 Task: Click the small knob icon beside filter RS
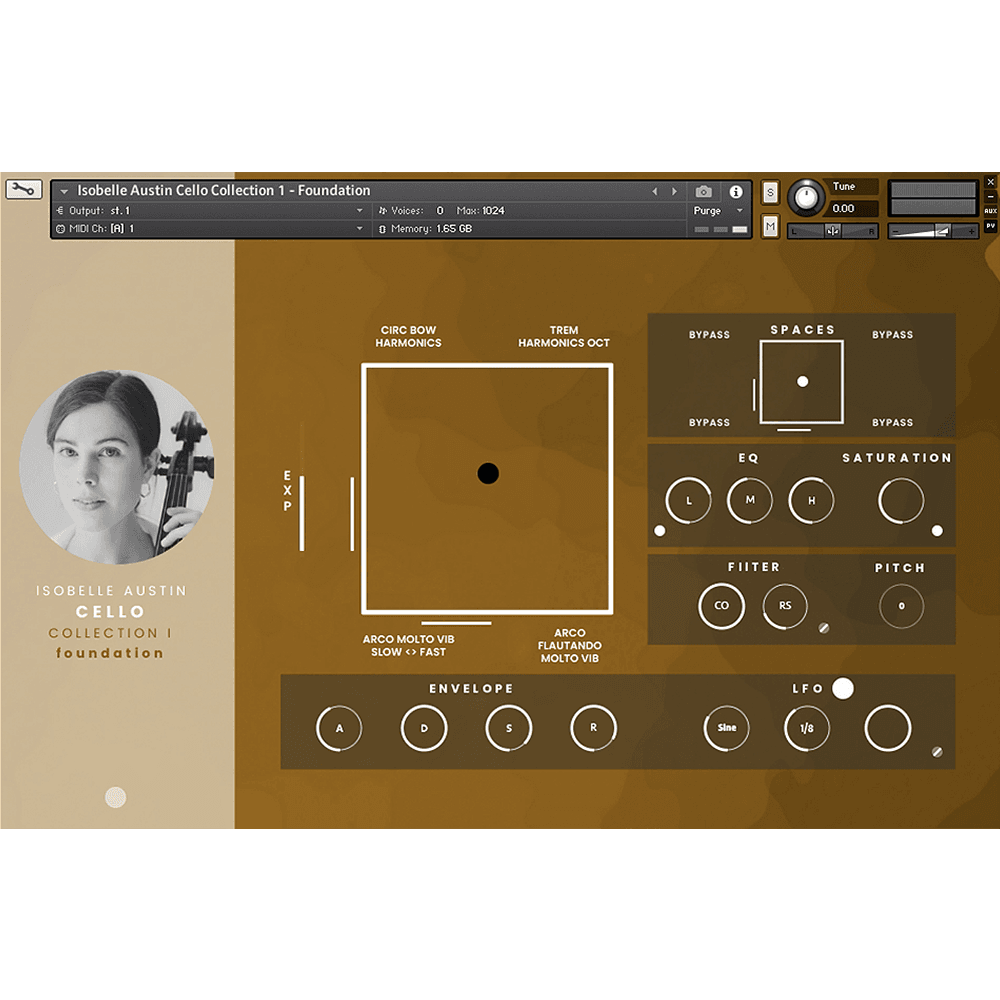coord(824,628)
